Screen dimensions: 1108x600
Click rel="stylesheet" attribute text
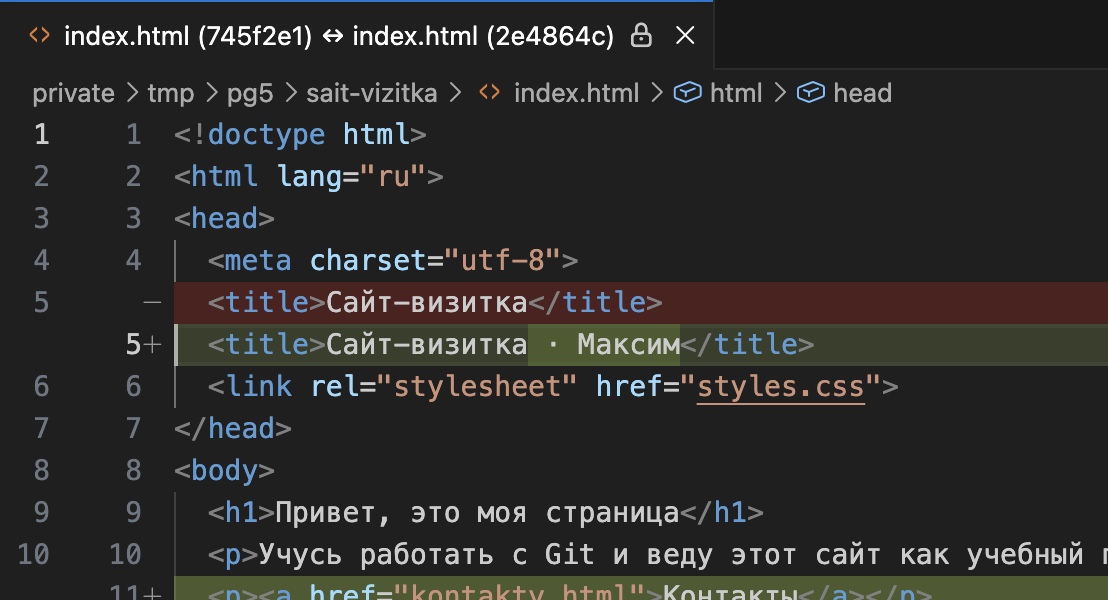pyautogui.click(x=444, y=387)
